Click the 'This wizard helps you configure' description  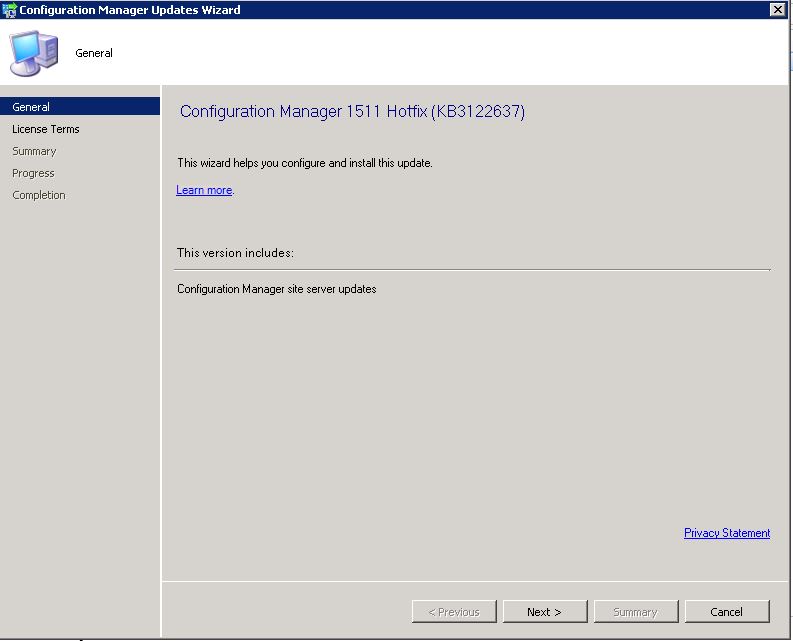(x=305, y=163)
